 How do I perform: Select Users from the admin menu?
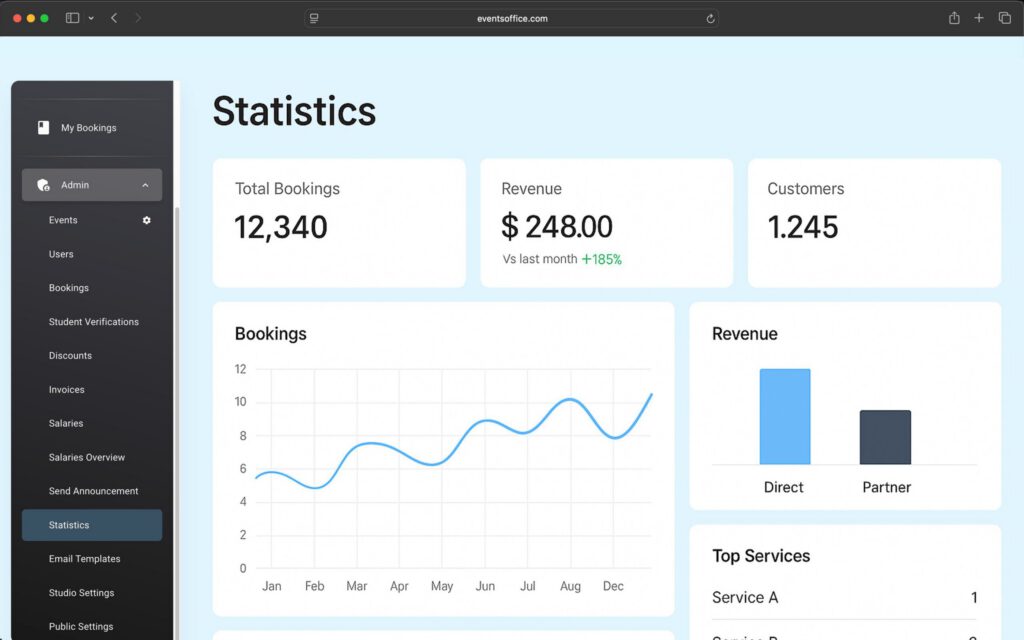pos(61,254)
